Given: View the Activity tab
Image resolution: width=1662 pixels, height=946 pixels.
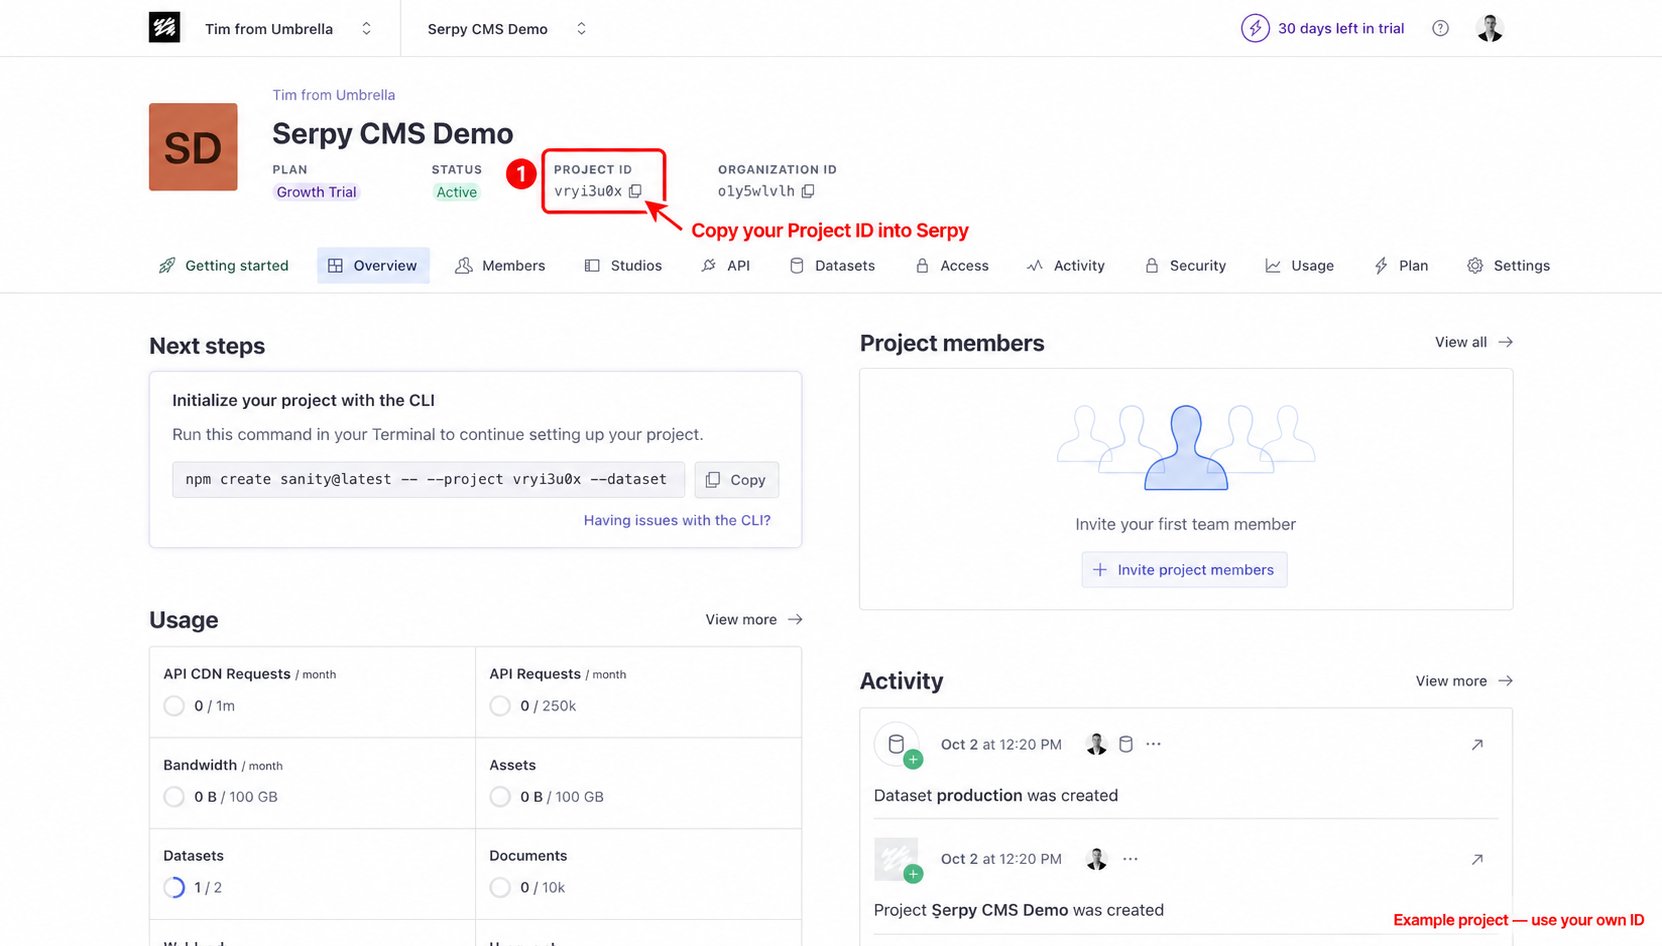Looking at the screenshot, I should (1066, 265).
